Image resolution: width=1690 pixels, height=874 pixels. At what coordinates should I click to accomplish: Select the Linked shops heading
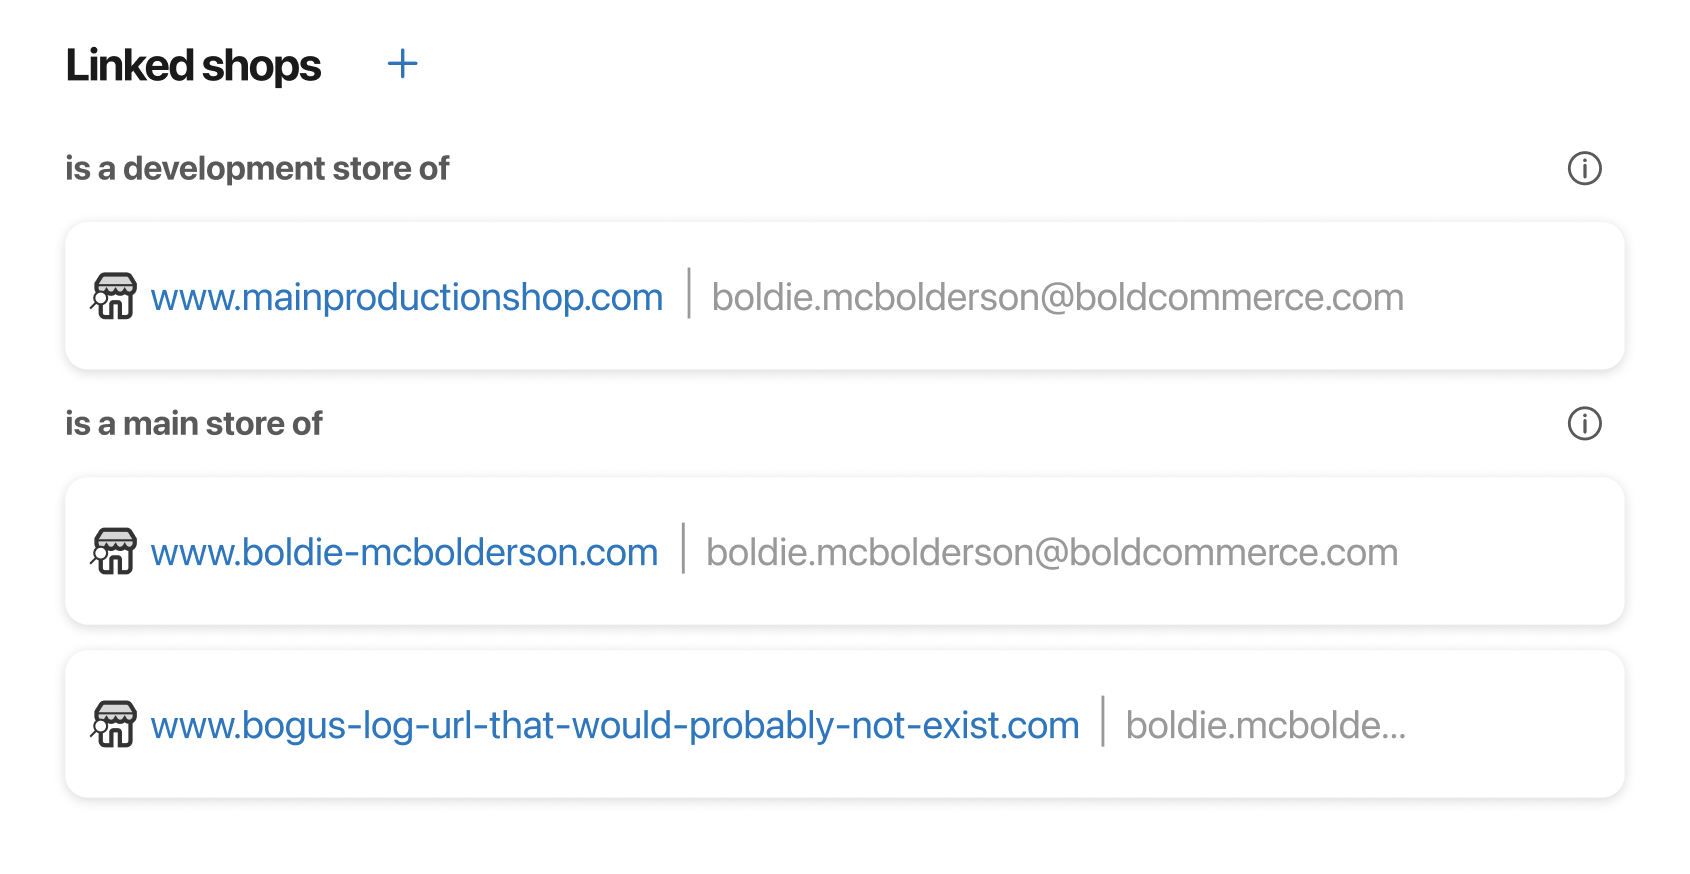(193, 66)
